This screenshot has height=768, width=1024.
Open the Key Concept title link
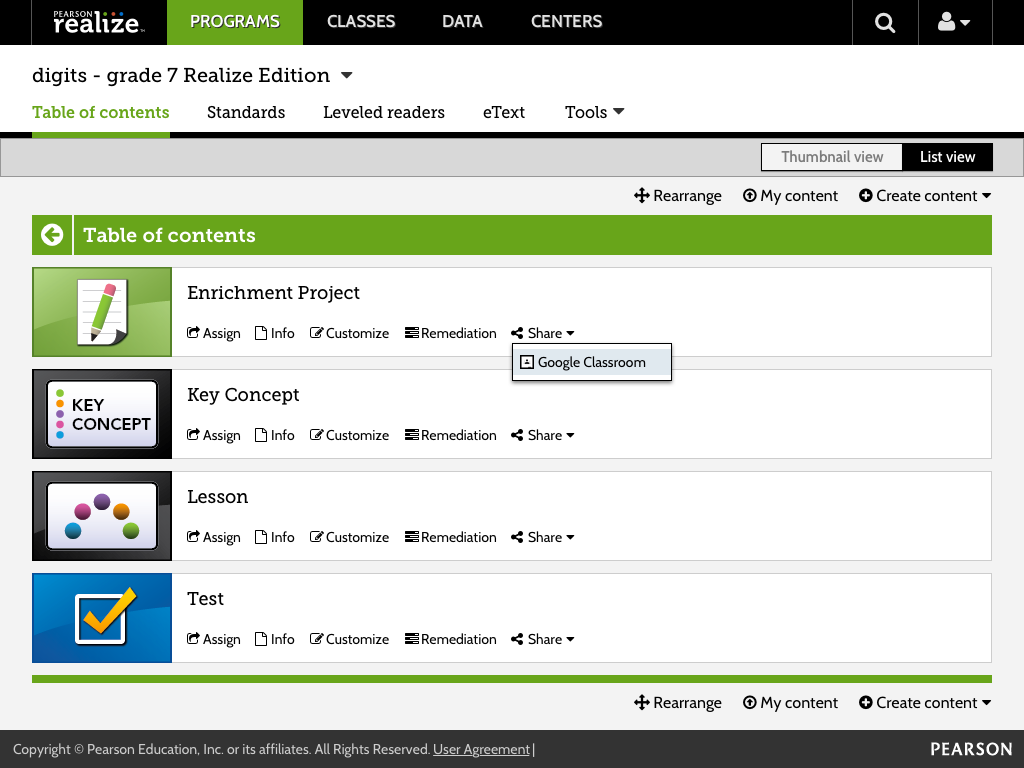tap(243, 394)
